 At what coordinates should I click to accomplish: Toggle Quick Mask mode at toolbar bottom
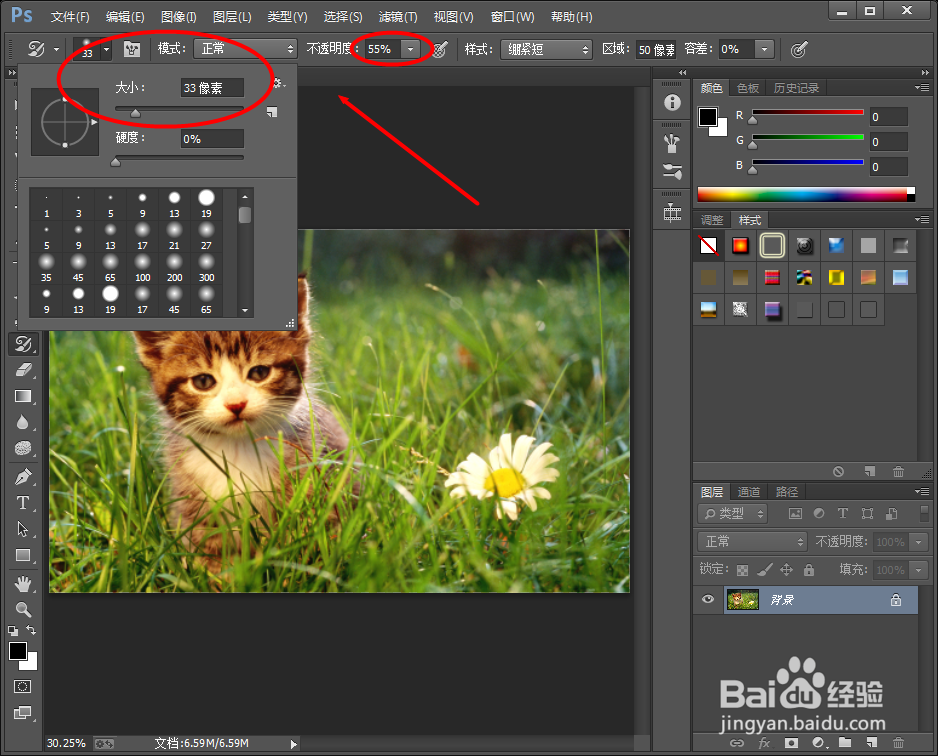pos(24,686)
